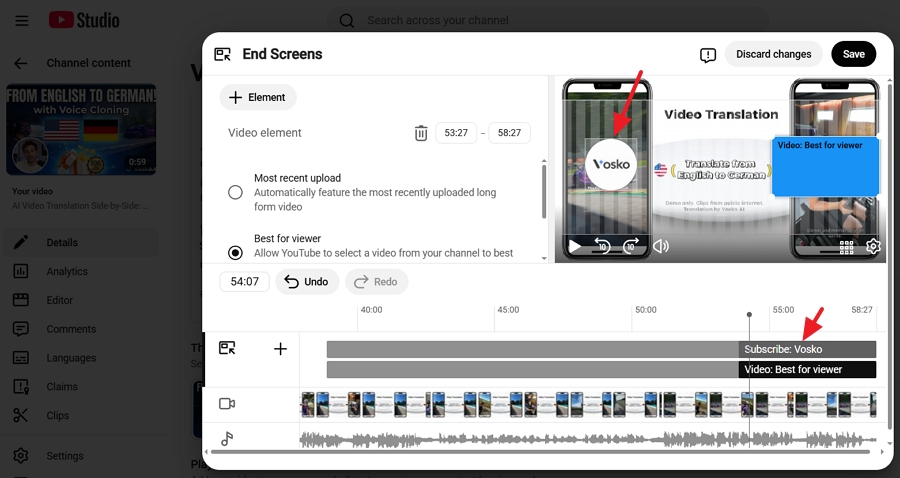The width and height of the screenshot is (900, 478).
Task: Select the Most recent upload option
Action: click(x=235, y=192)
